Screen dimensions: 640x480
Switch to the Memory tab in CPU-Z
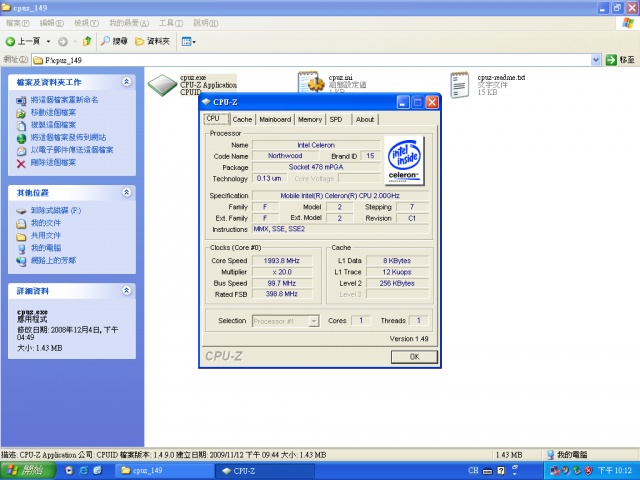(x=310, y=120)
